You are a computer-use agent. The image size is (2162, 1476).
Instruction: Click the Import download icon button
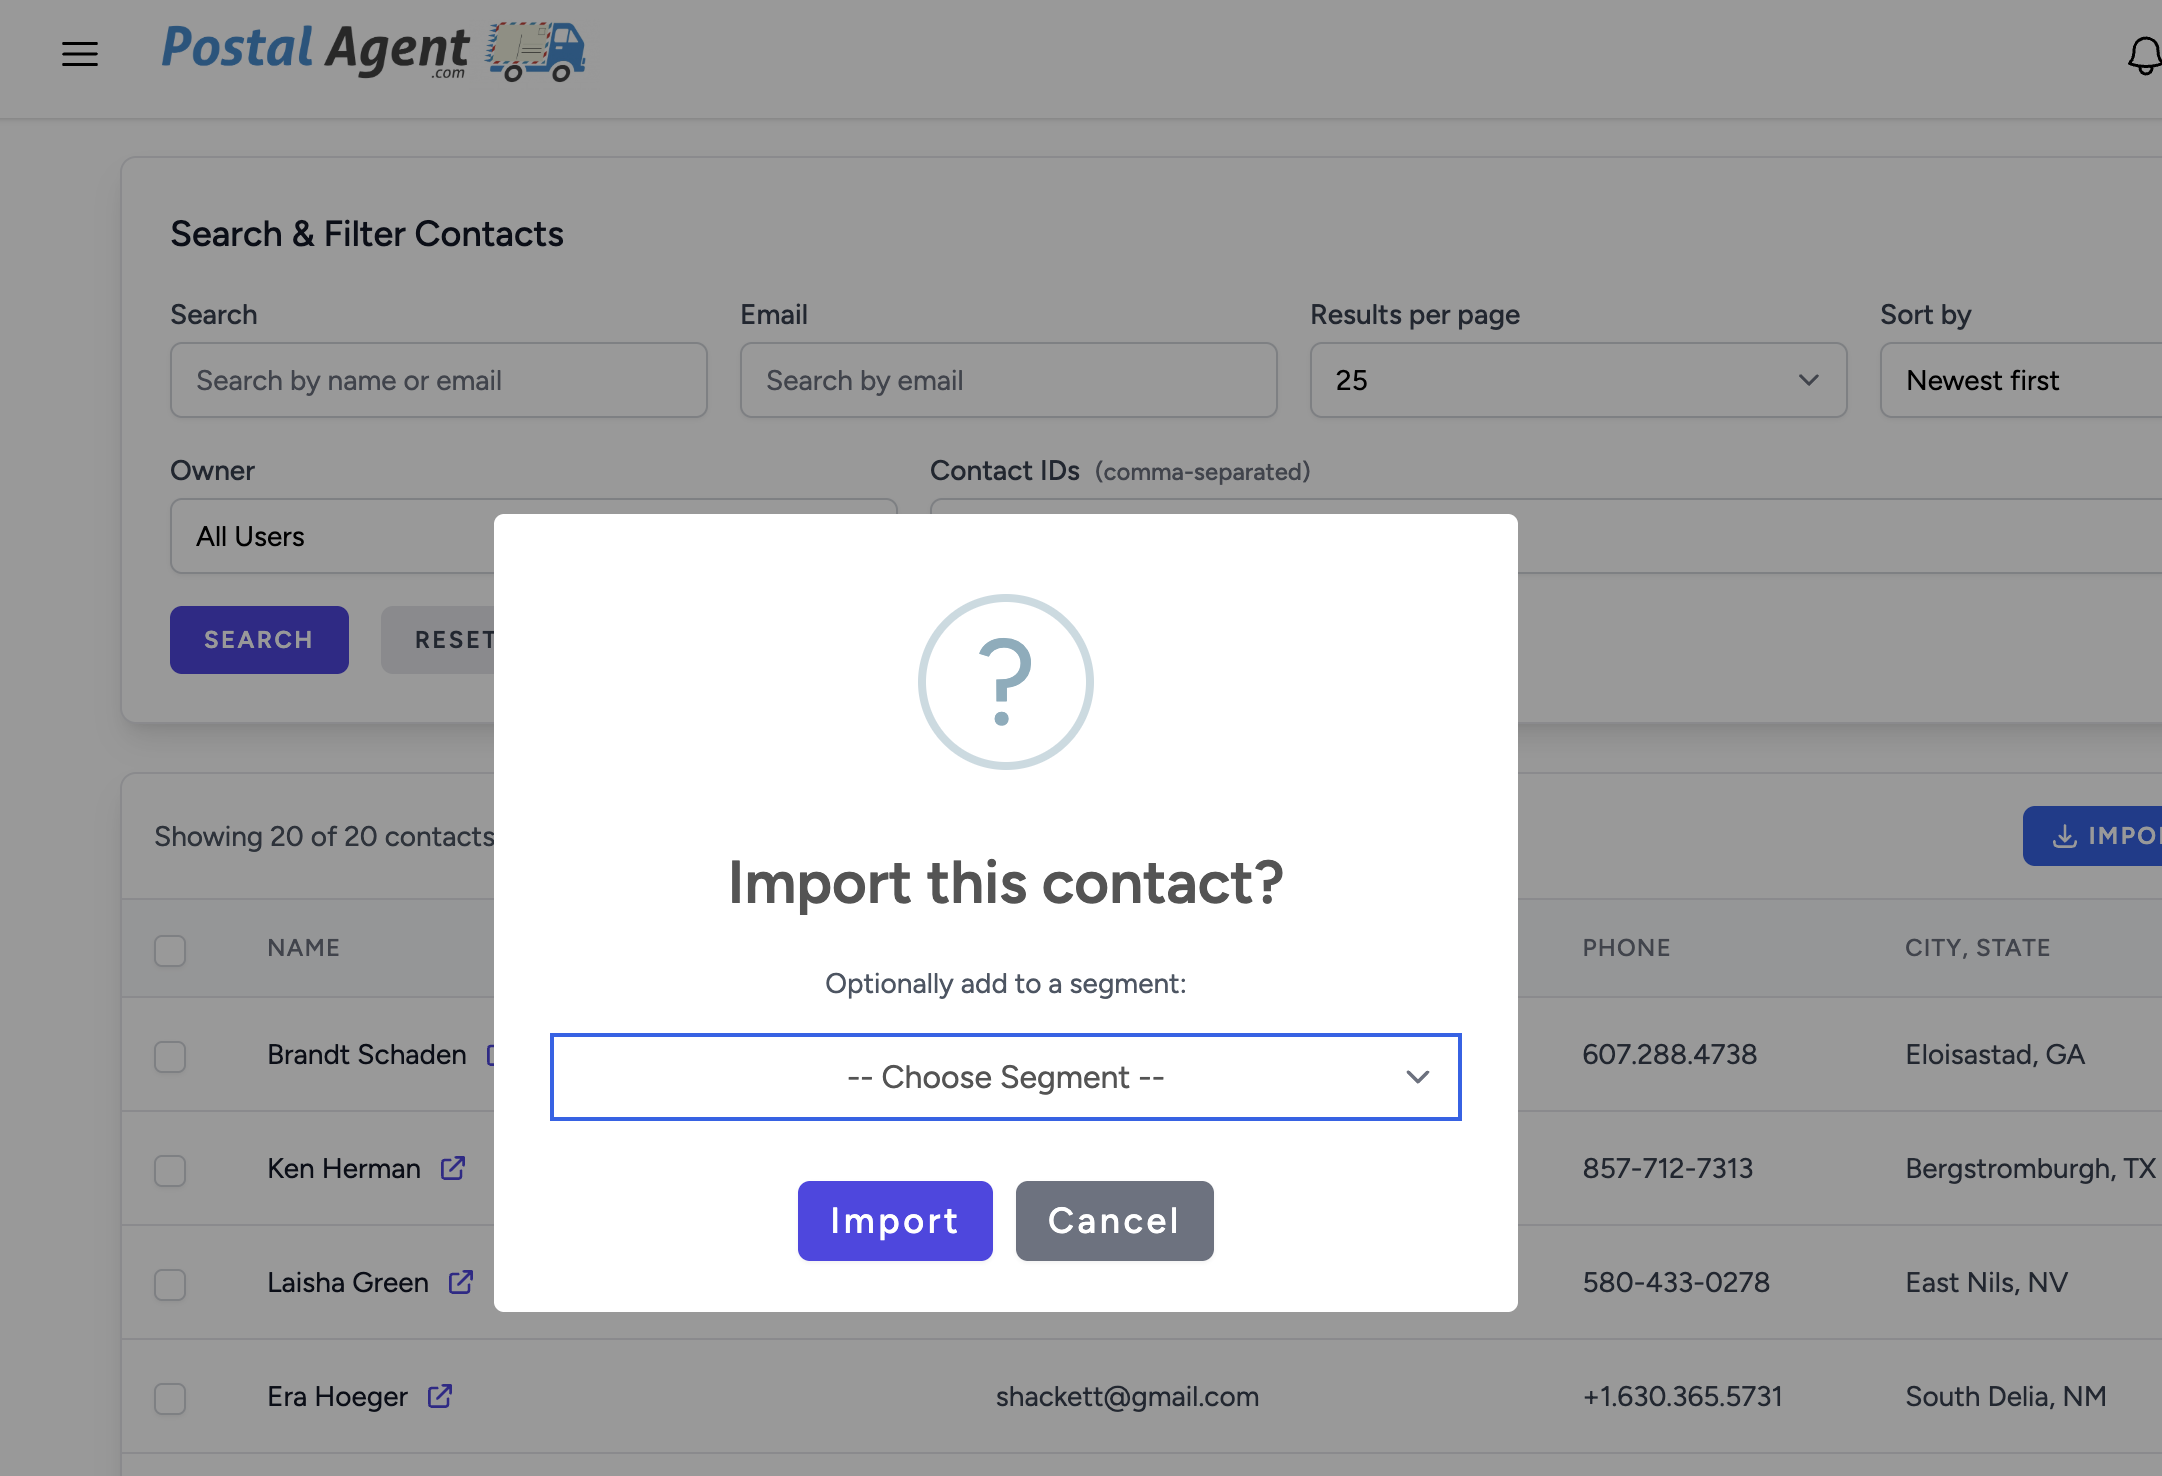click(x=2092, y=836)
